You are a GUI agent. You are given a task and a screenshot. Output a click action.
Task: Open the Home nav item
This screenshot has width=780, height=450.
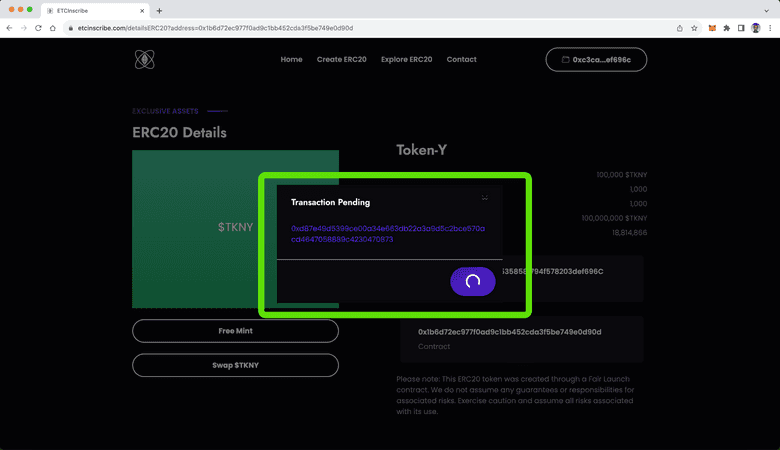pos(291,60)
